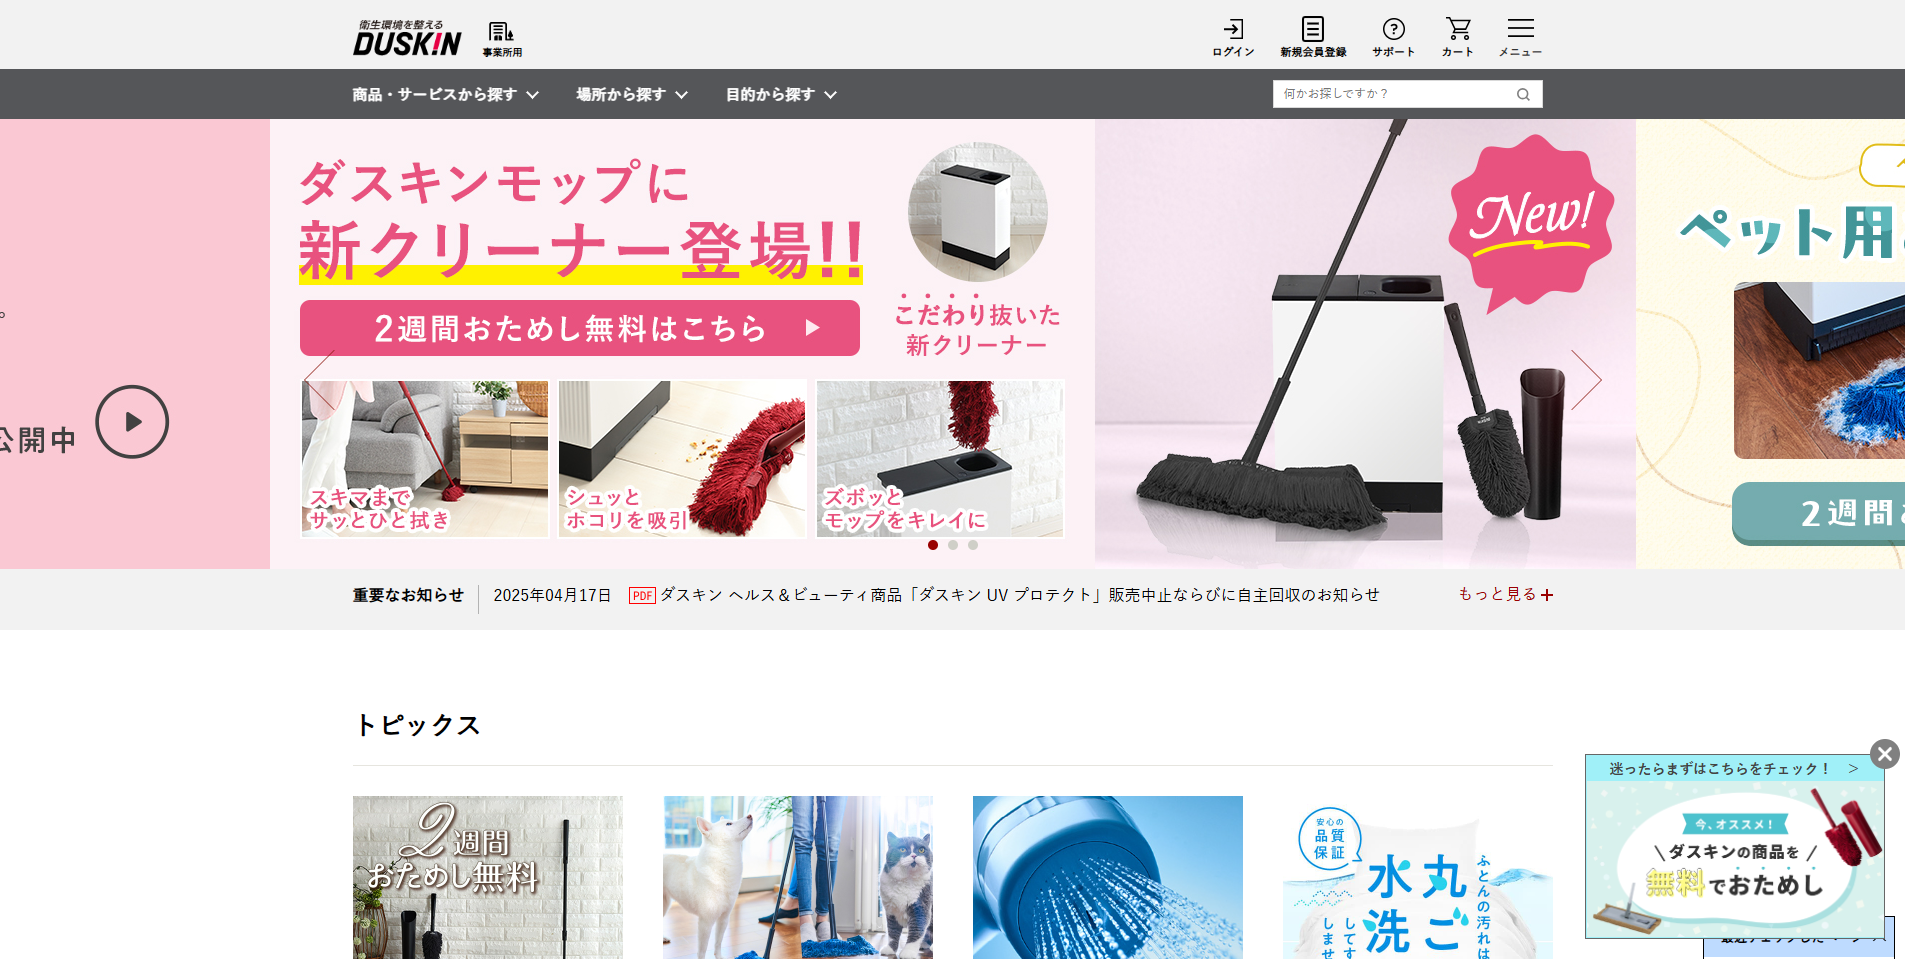Click the search magnifier icon
Viewport: 1905px width, 959px height.
coord(1523,94)
